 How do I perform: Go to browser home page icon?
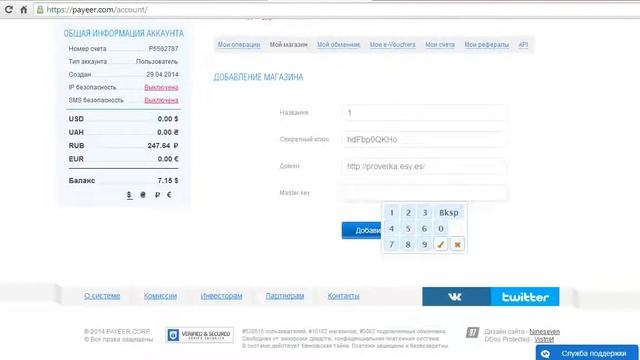point(24,9)
